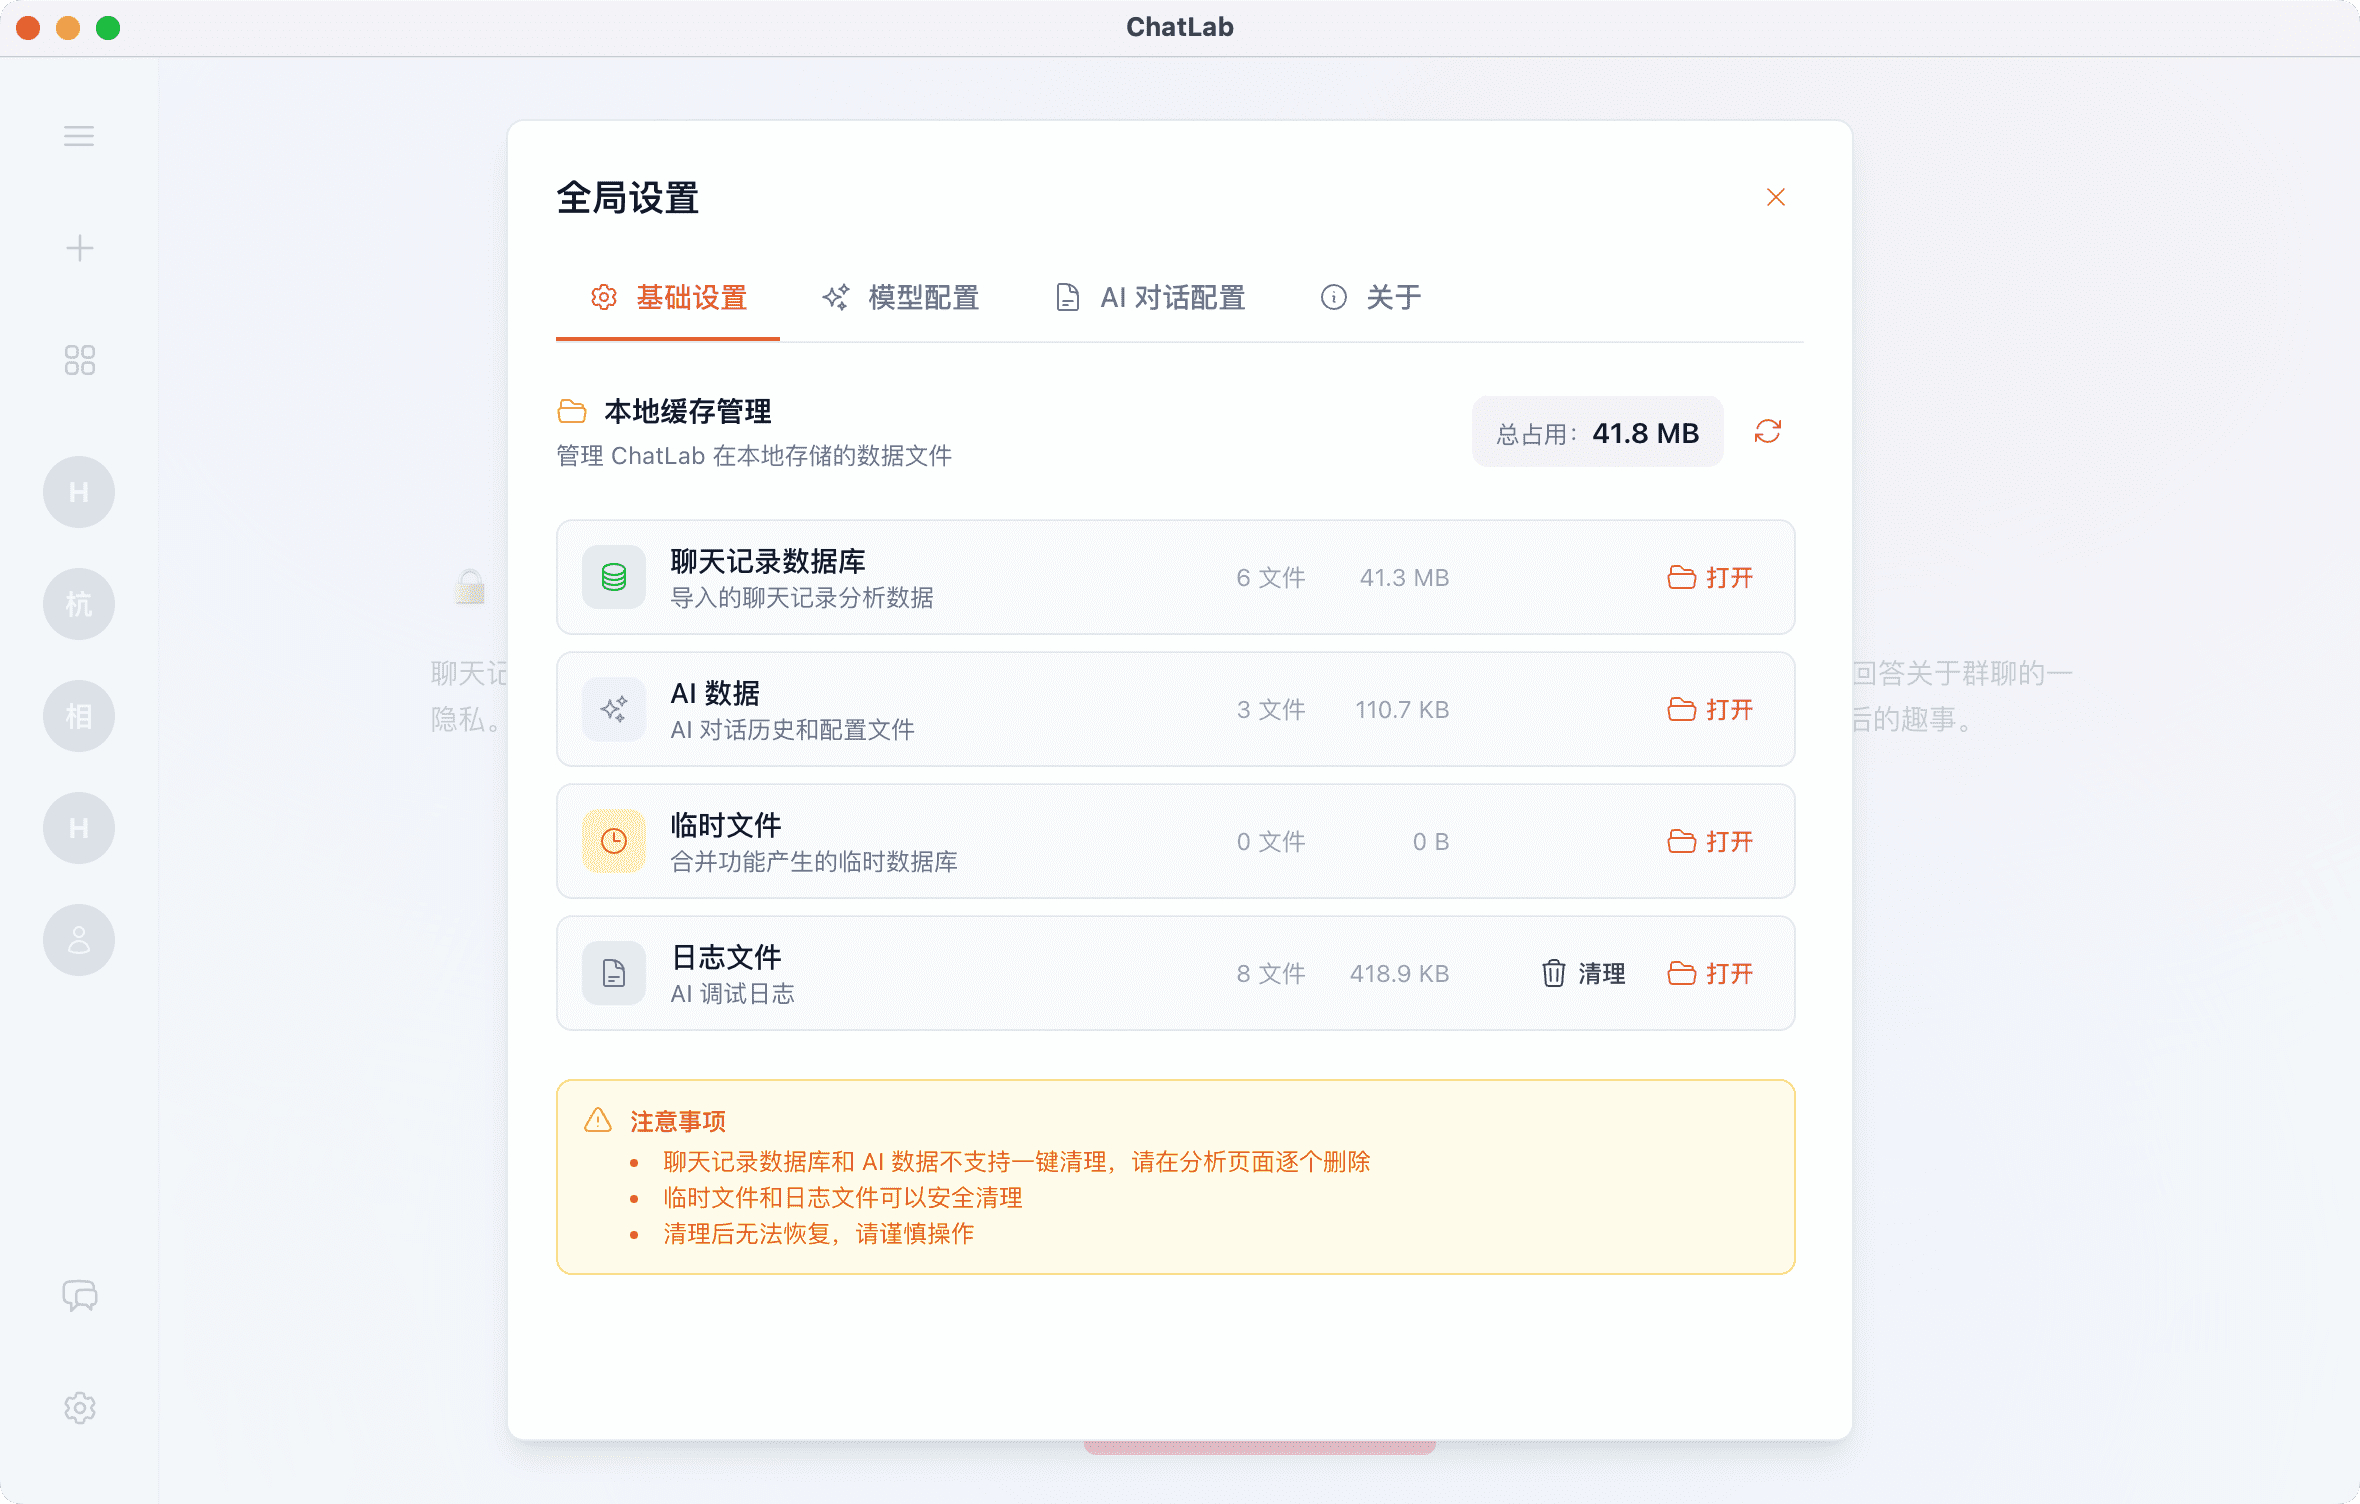Open the hamburger menu in the sidebar
This screenshot has width=2360, height=1504.
point(79,136)
